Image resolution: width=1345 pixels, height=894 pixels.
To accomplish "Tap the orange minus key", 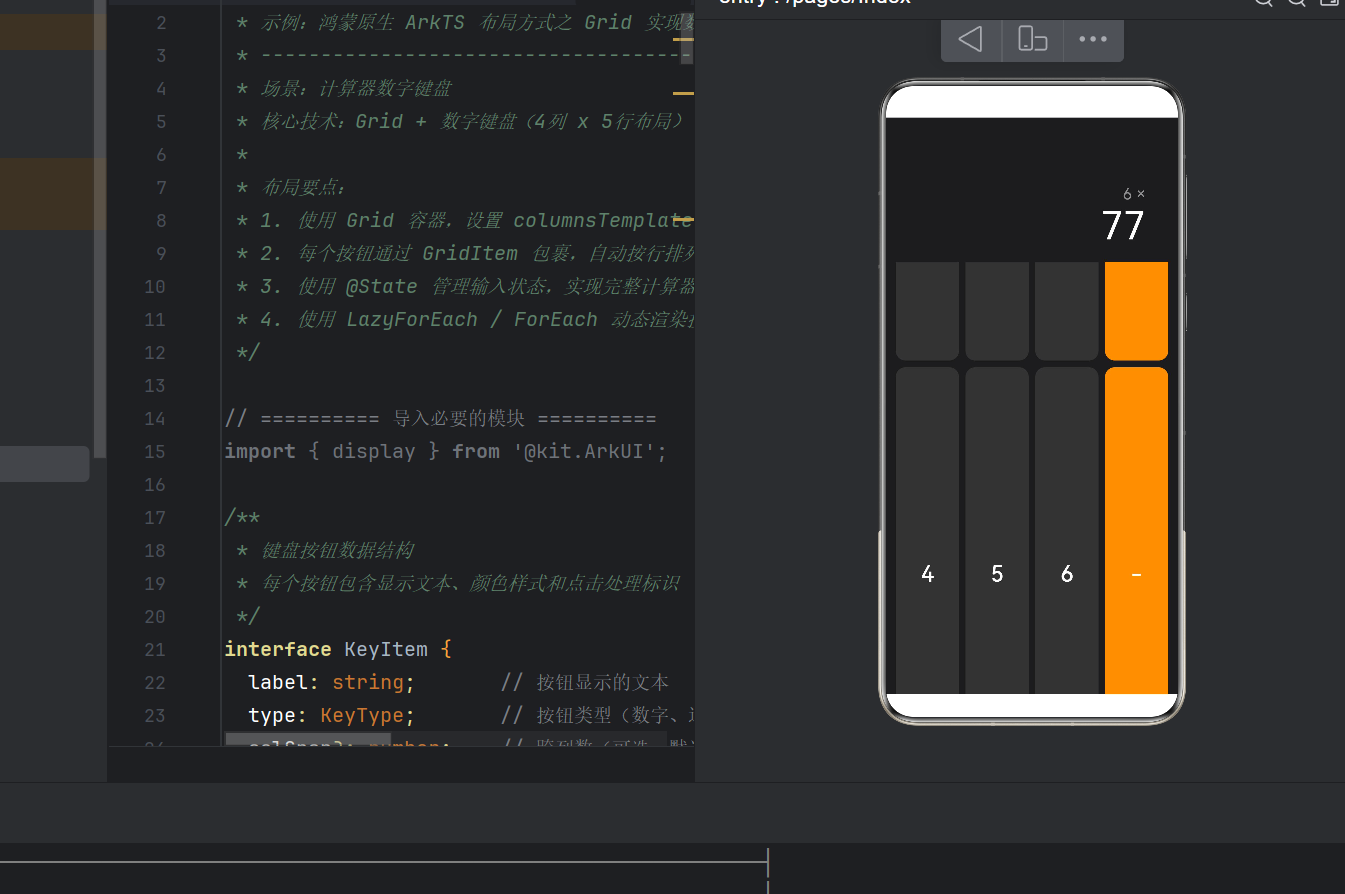I will pyautogui.click(x=1136, y=530).
